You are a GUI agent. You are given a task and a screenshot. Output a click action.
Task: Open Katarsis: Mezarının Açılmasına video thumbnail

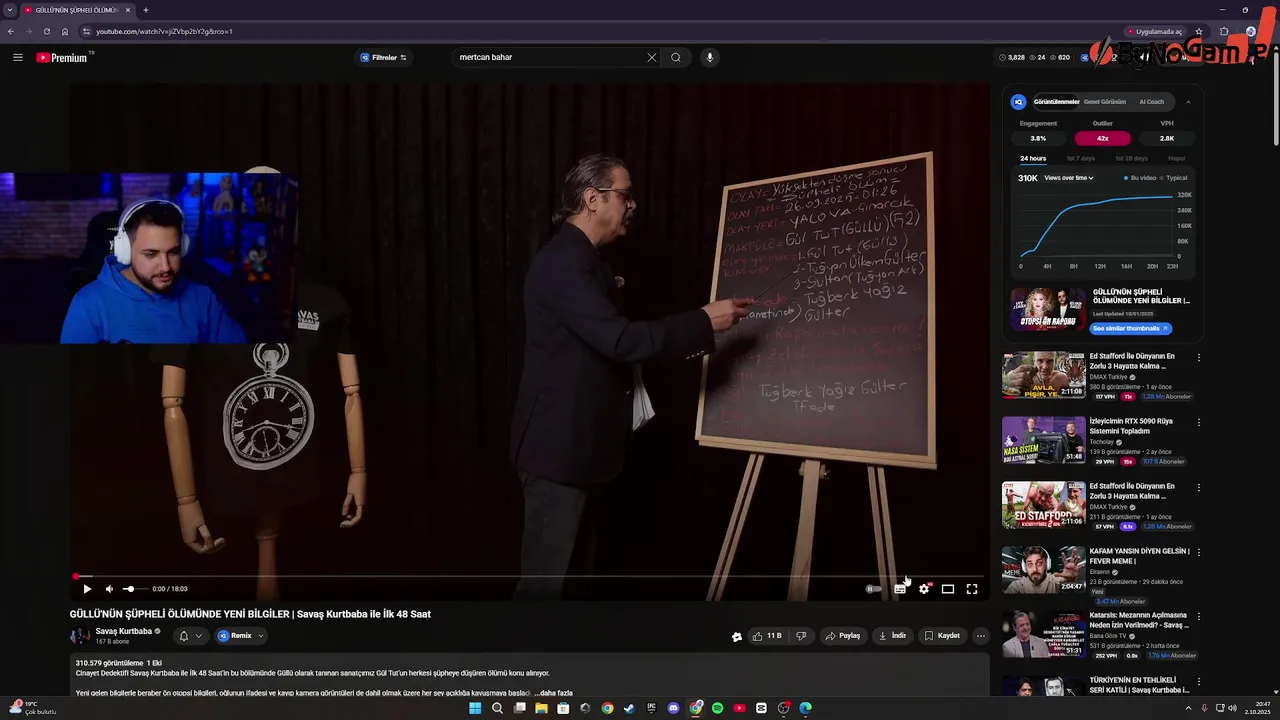point(1043,634)
